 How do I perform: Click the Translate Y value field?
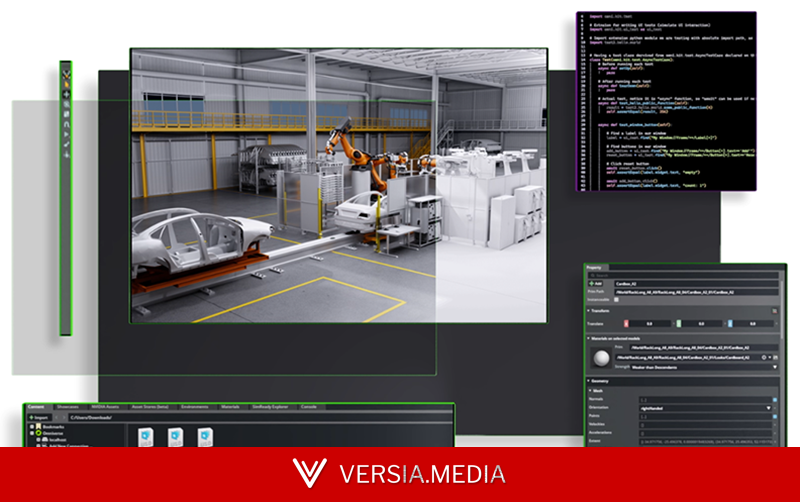702,323
